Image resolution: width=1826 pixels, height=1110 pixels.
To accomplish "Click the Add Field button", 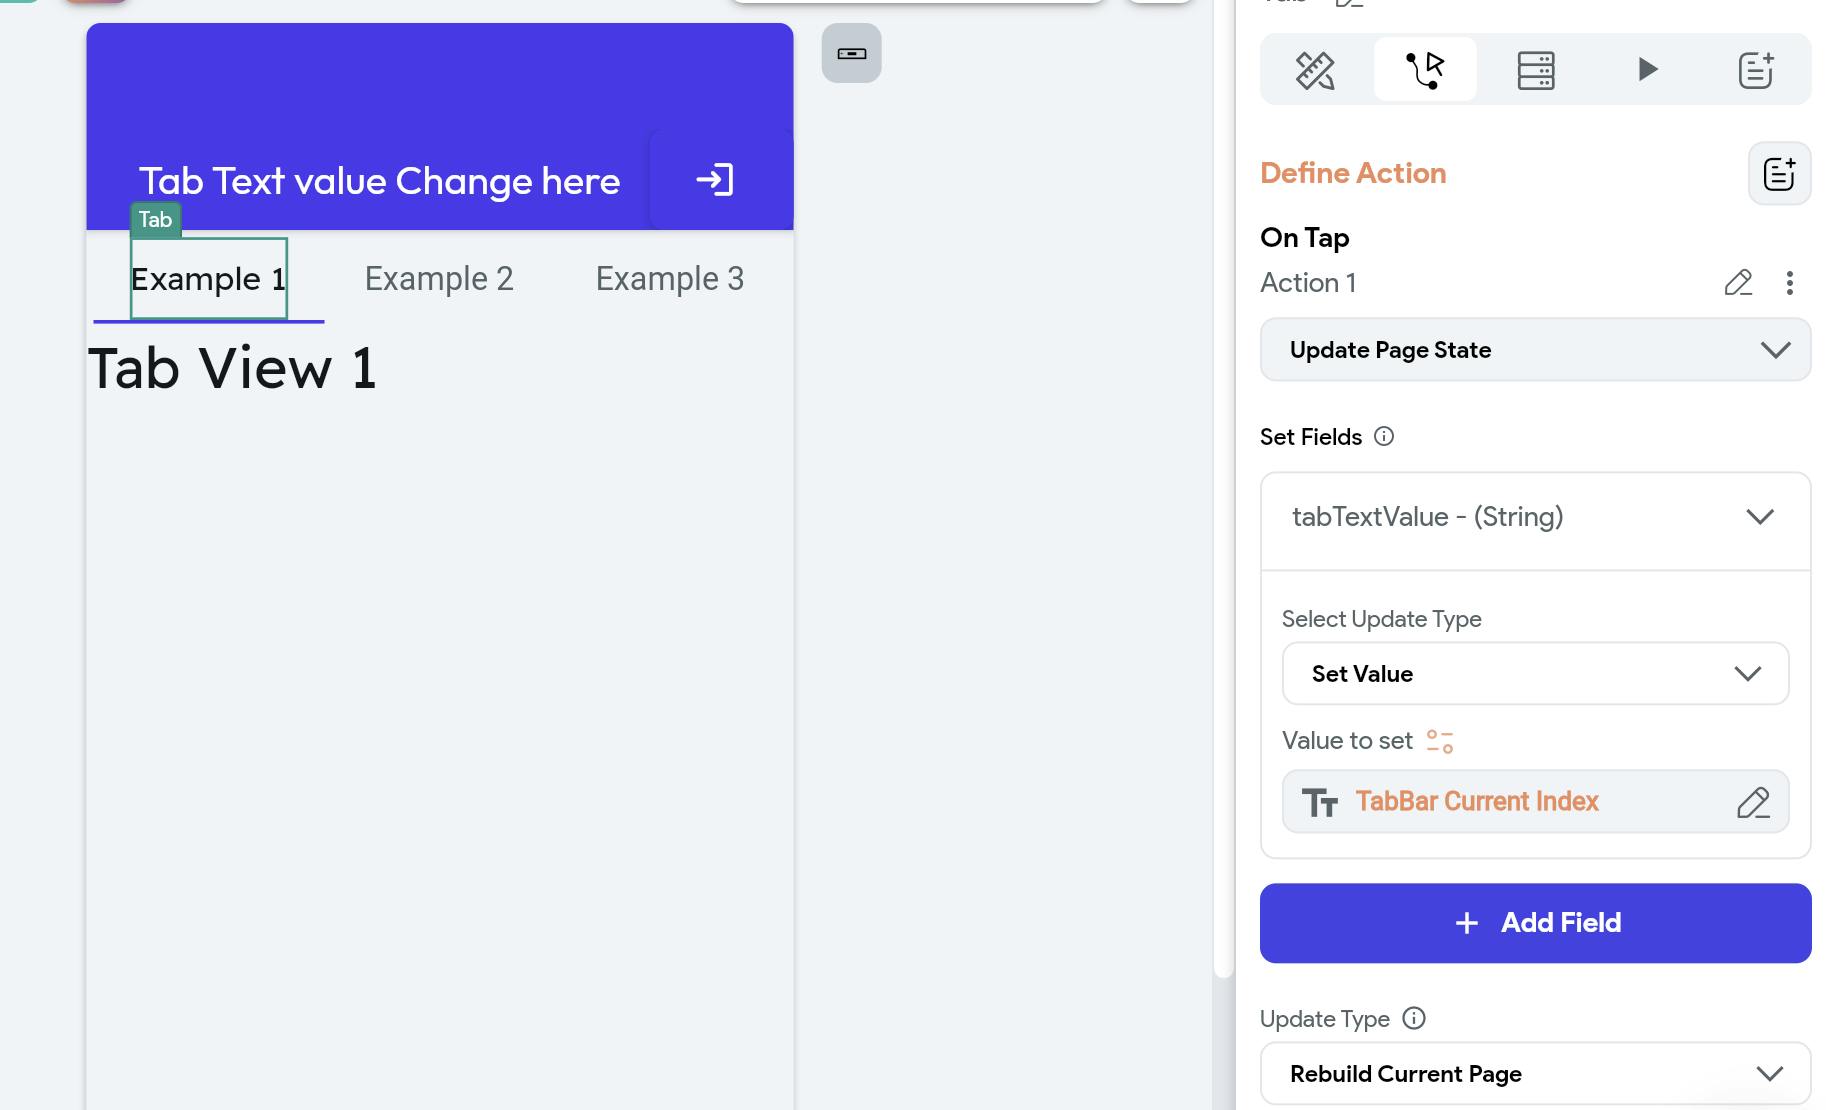I will point(1535,923).
